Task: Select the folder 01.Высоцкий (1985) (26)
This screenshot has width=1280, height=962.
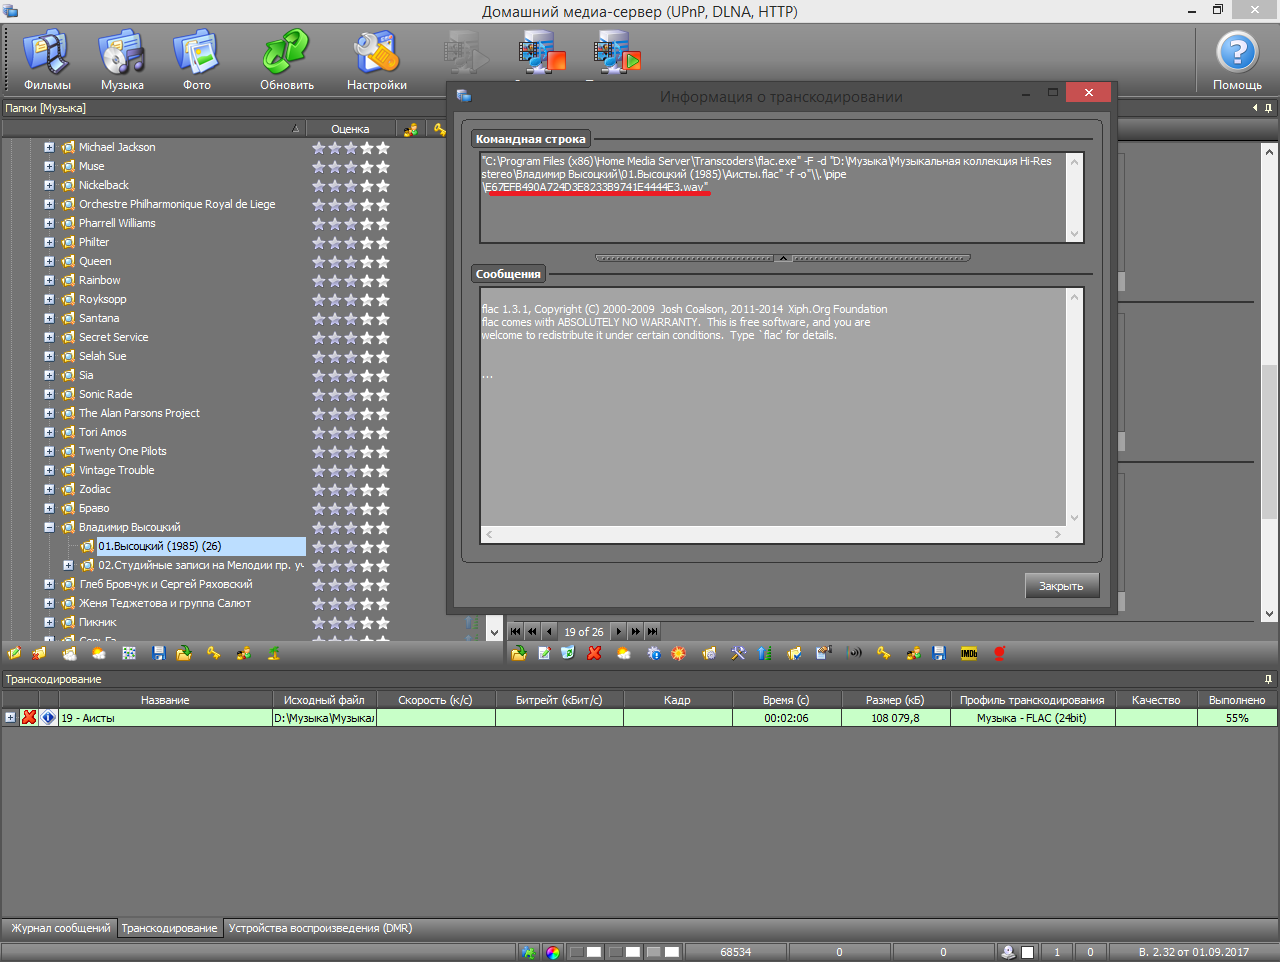Action: [x=160, y=546]
